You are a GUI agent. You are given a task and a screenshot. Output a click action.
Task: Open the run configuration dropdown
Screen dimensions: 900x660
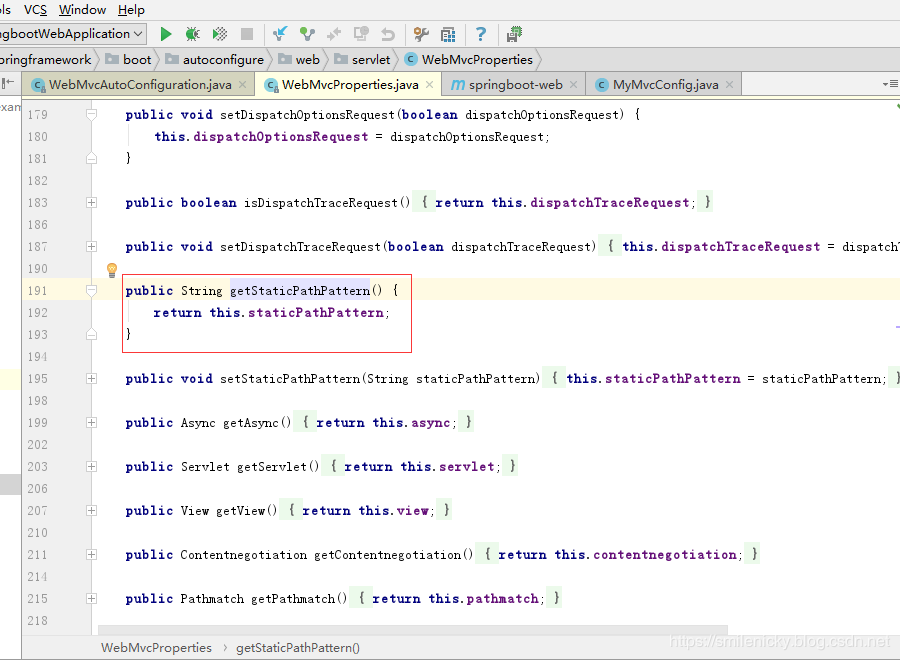(x=137, y=34)
